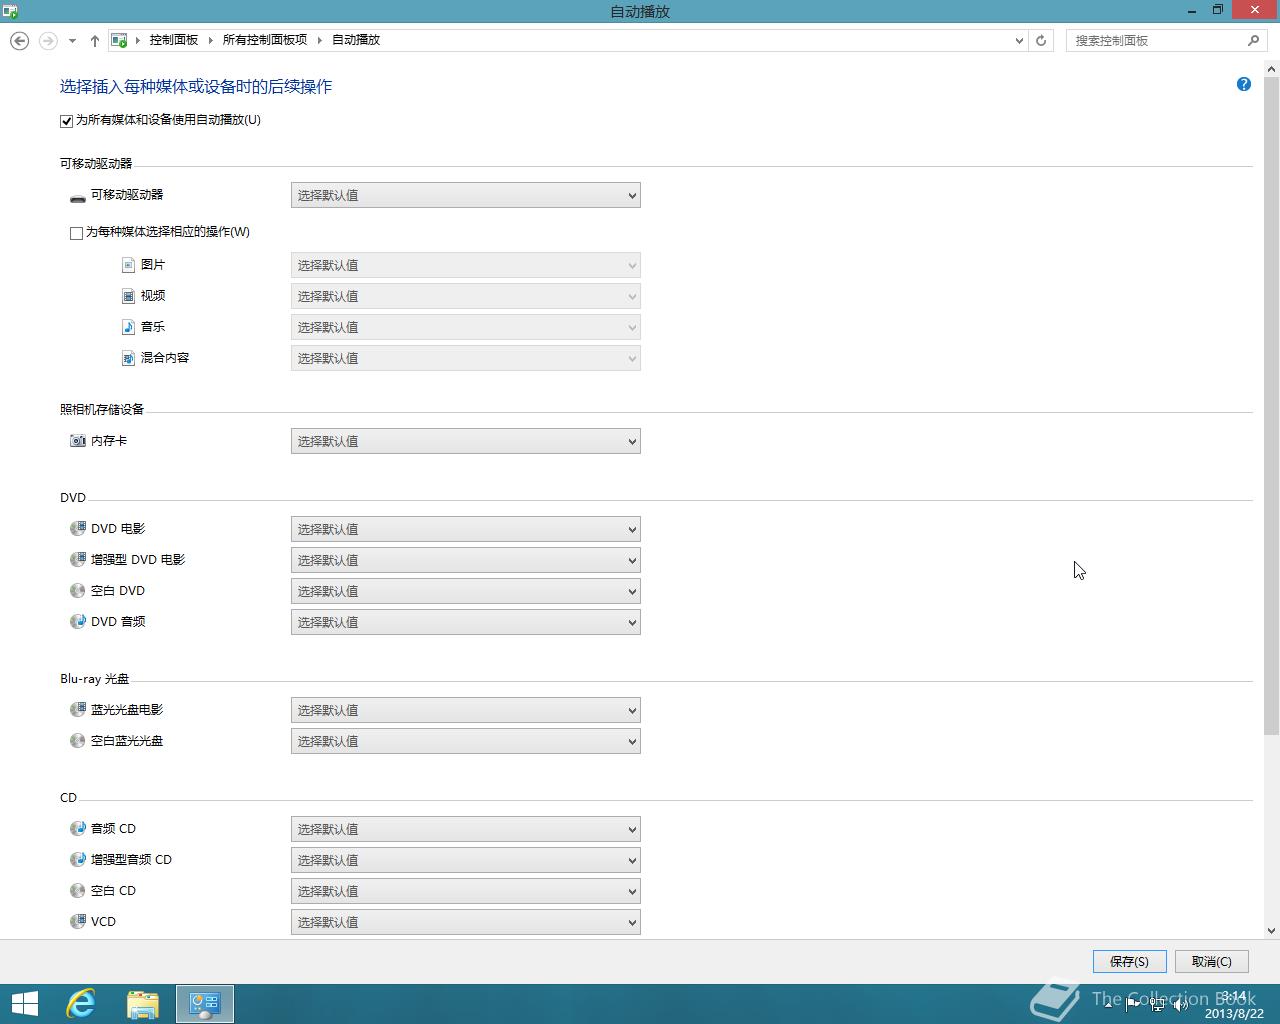Click 控制面板 in the breadcrumb path
1280x1024 pixels.
pyautogui.click(x=174, y=40)
